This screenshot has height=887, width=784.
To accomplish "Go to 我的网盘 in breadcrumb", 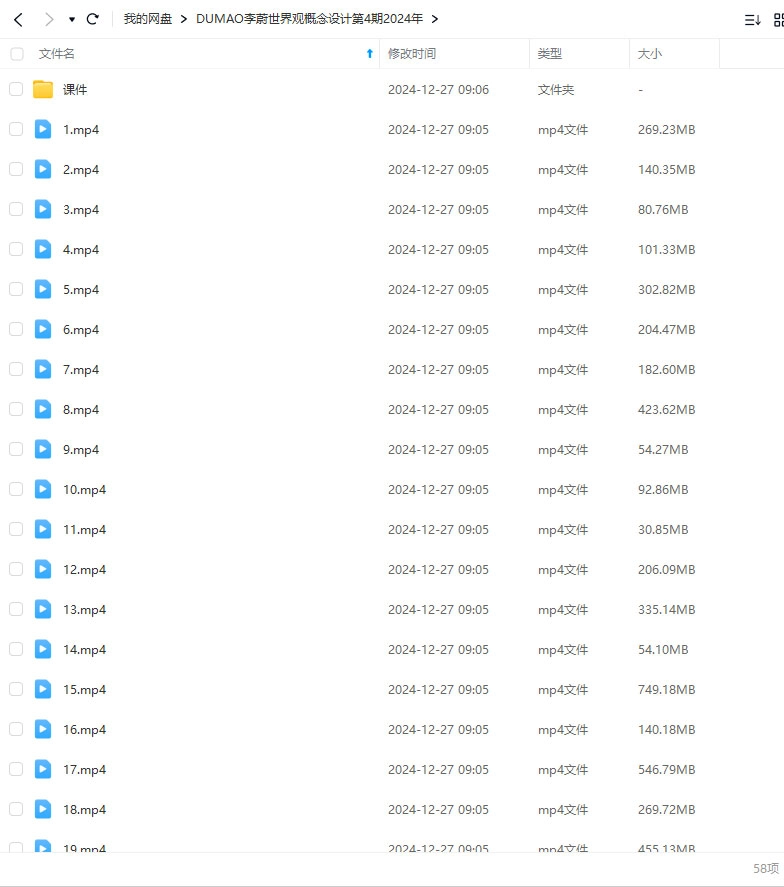I will (148, 19).
